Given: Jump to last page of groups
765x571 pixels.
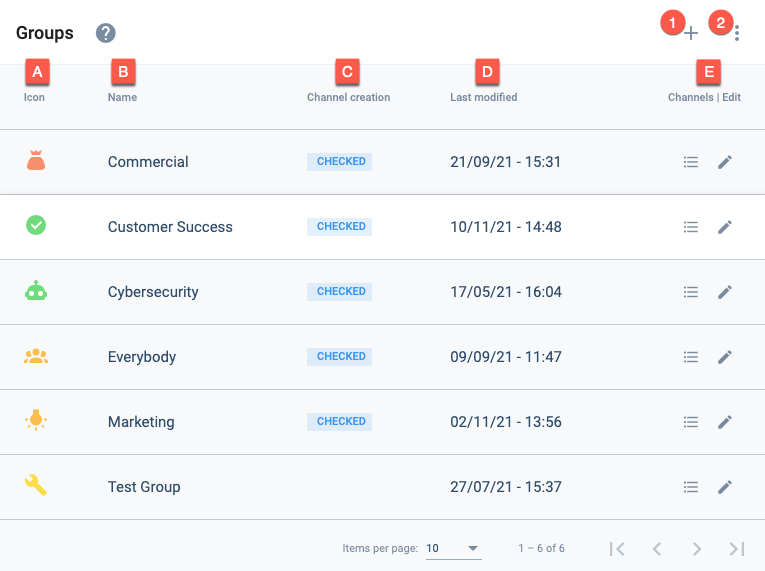Looking at the screenshot, I should coord(737,549).
